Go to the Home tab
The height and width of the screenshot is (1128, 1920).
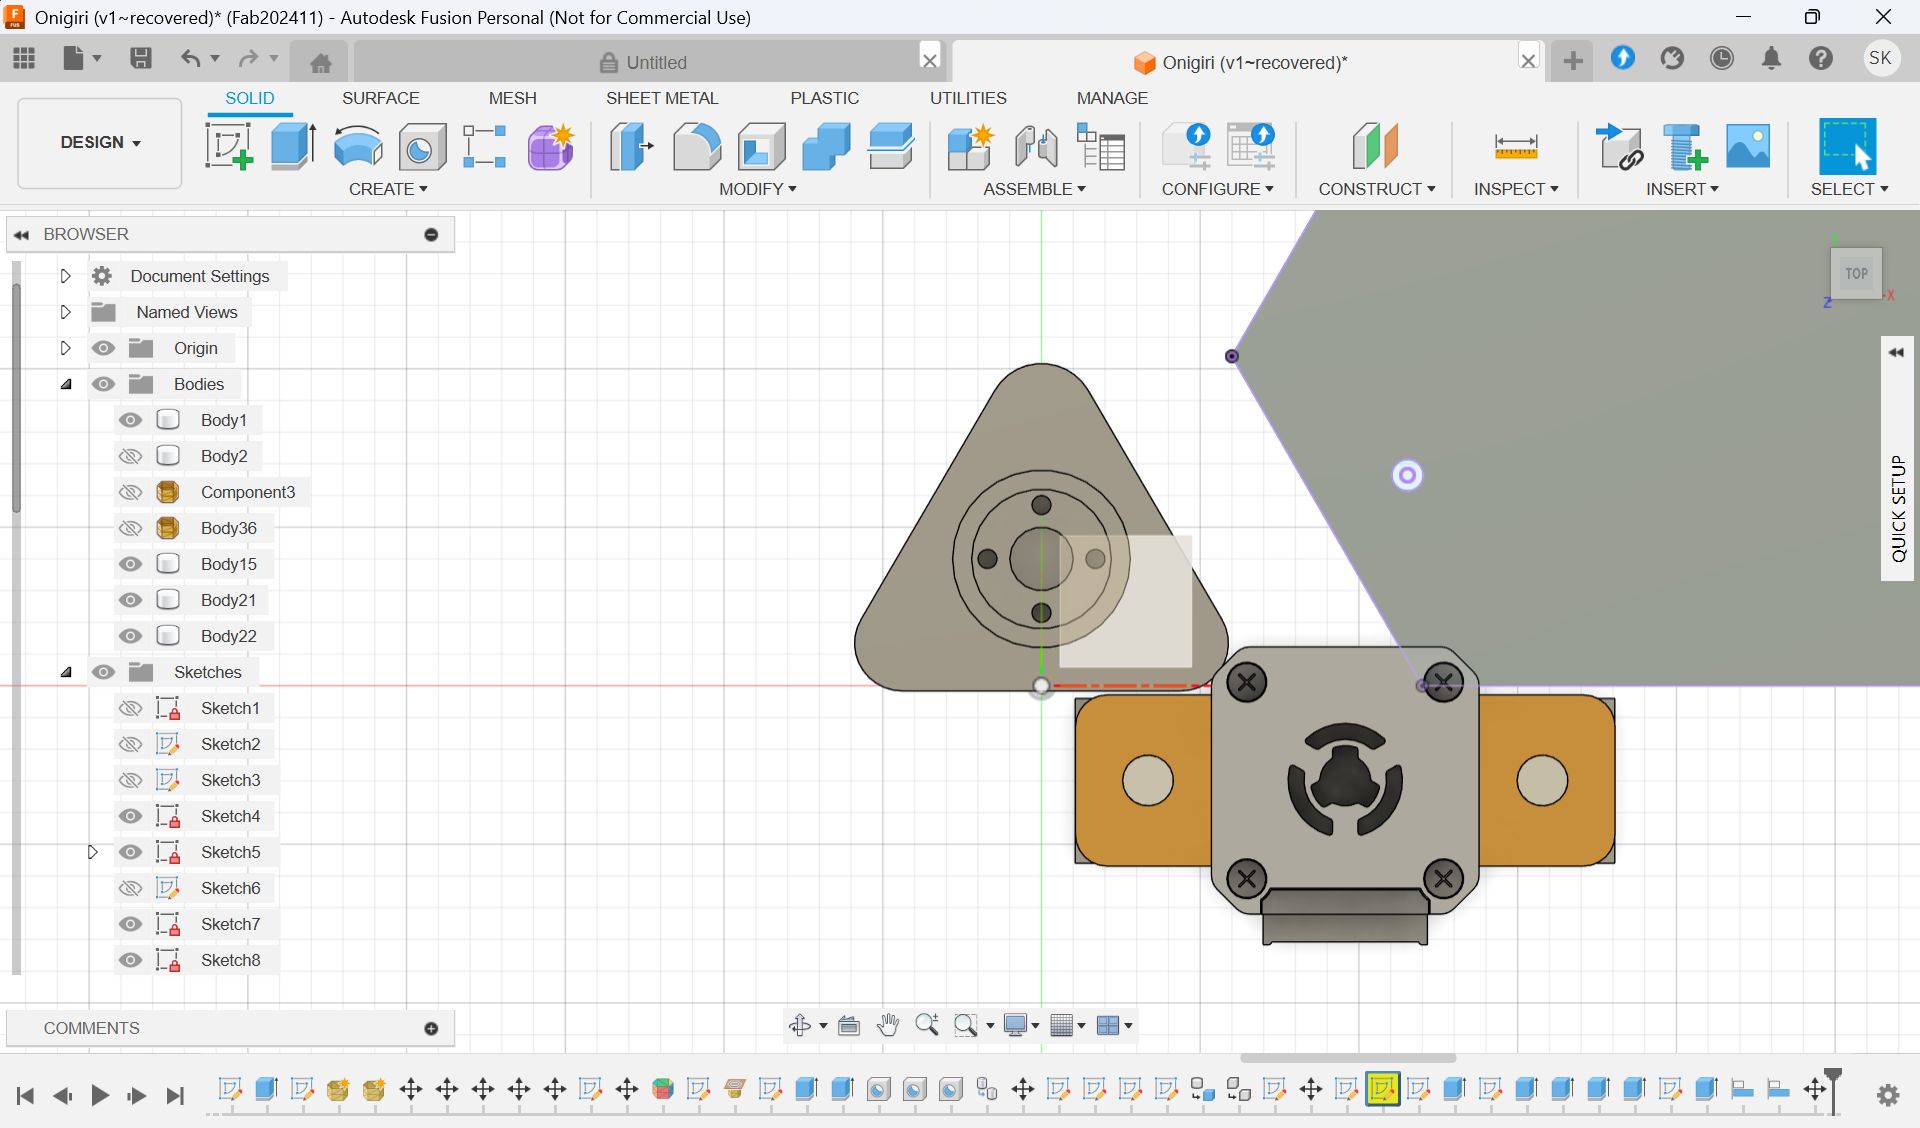tap(321, 63)
